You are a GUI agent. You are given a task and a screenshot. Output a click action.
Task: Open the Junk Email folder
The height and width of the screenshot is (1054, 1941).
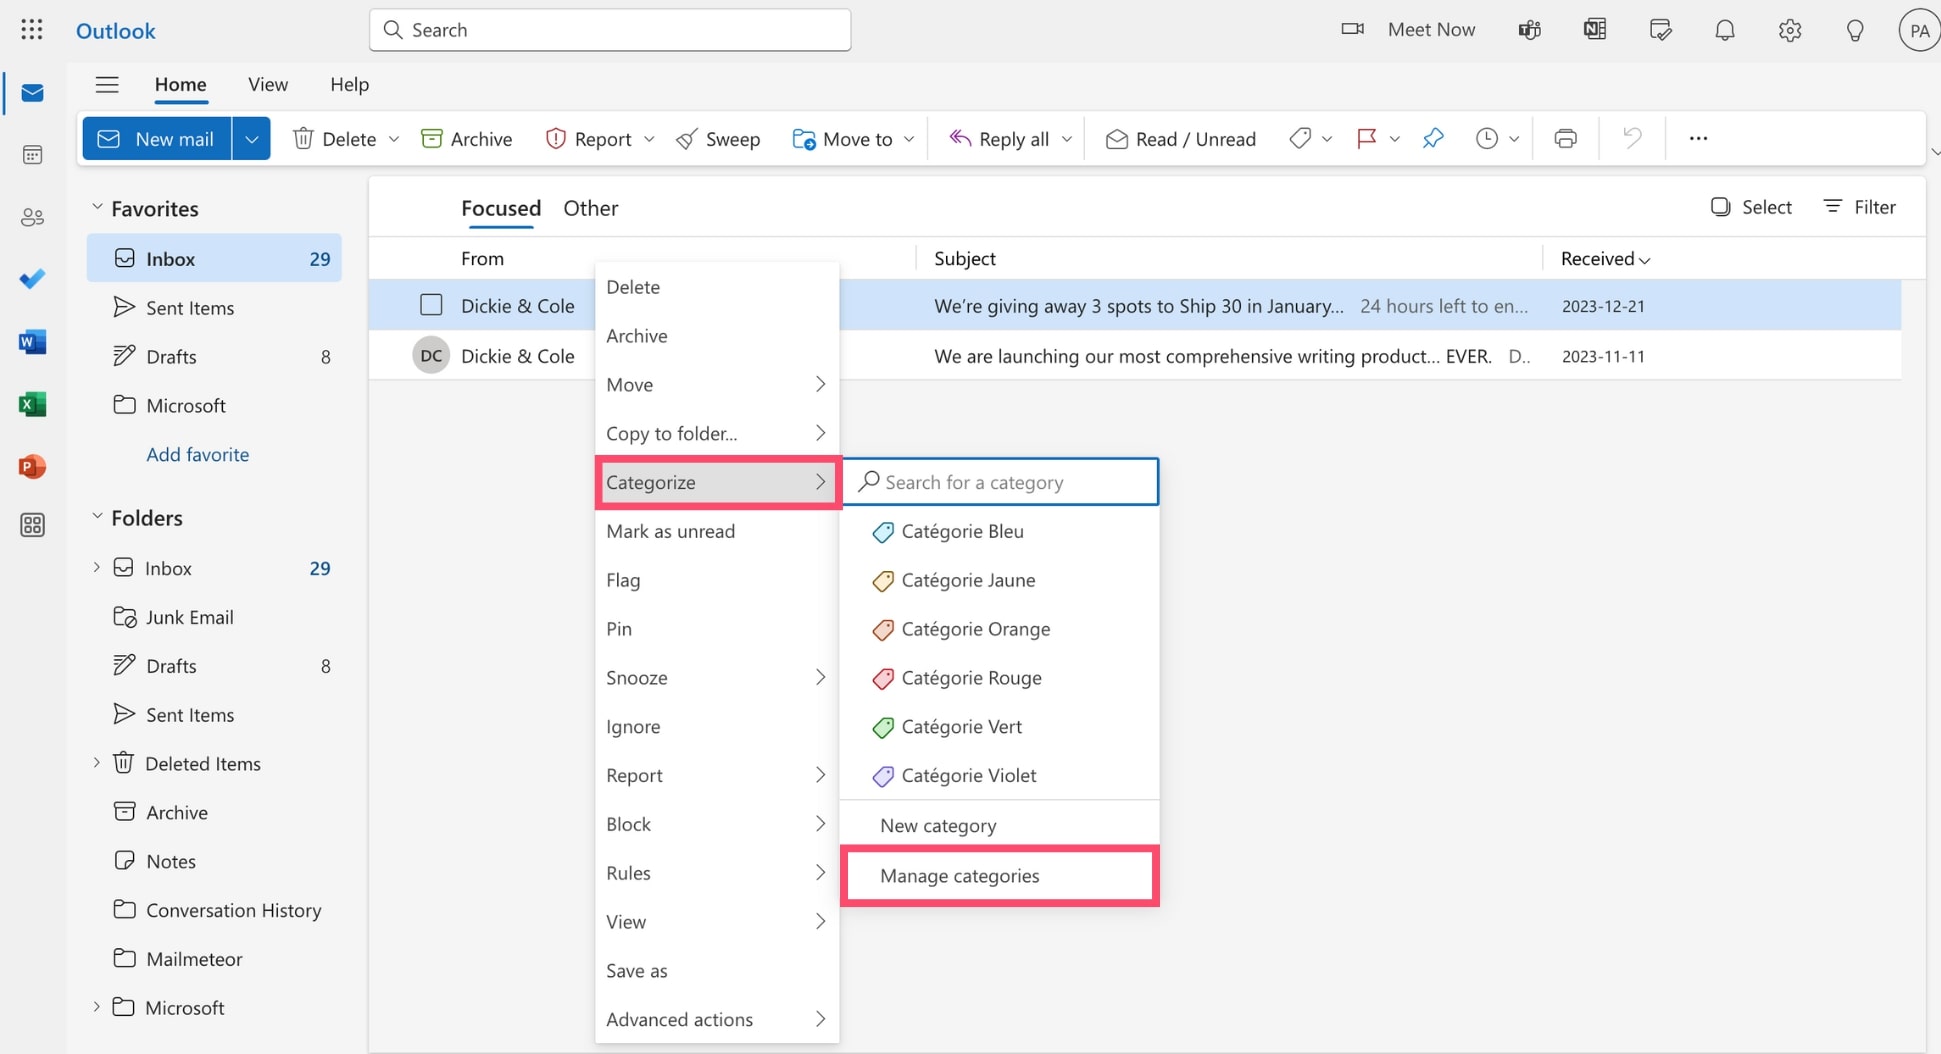pos(214,617)
